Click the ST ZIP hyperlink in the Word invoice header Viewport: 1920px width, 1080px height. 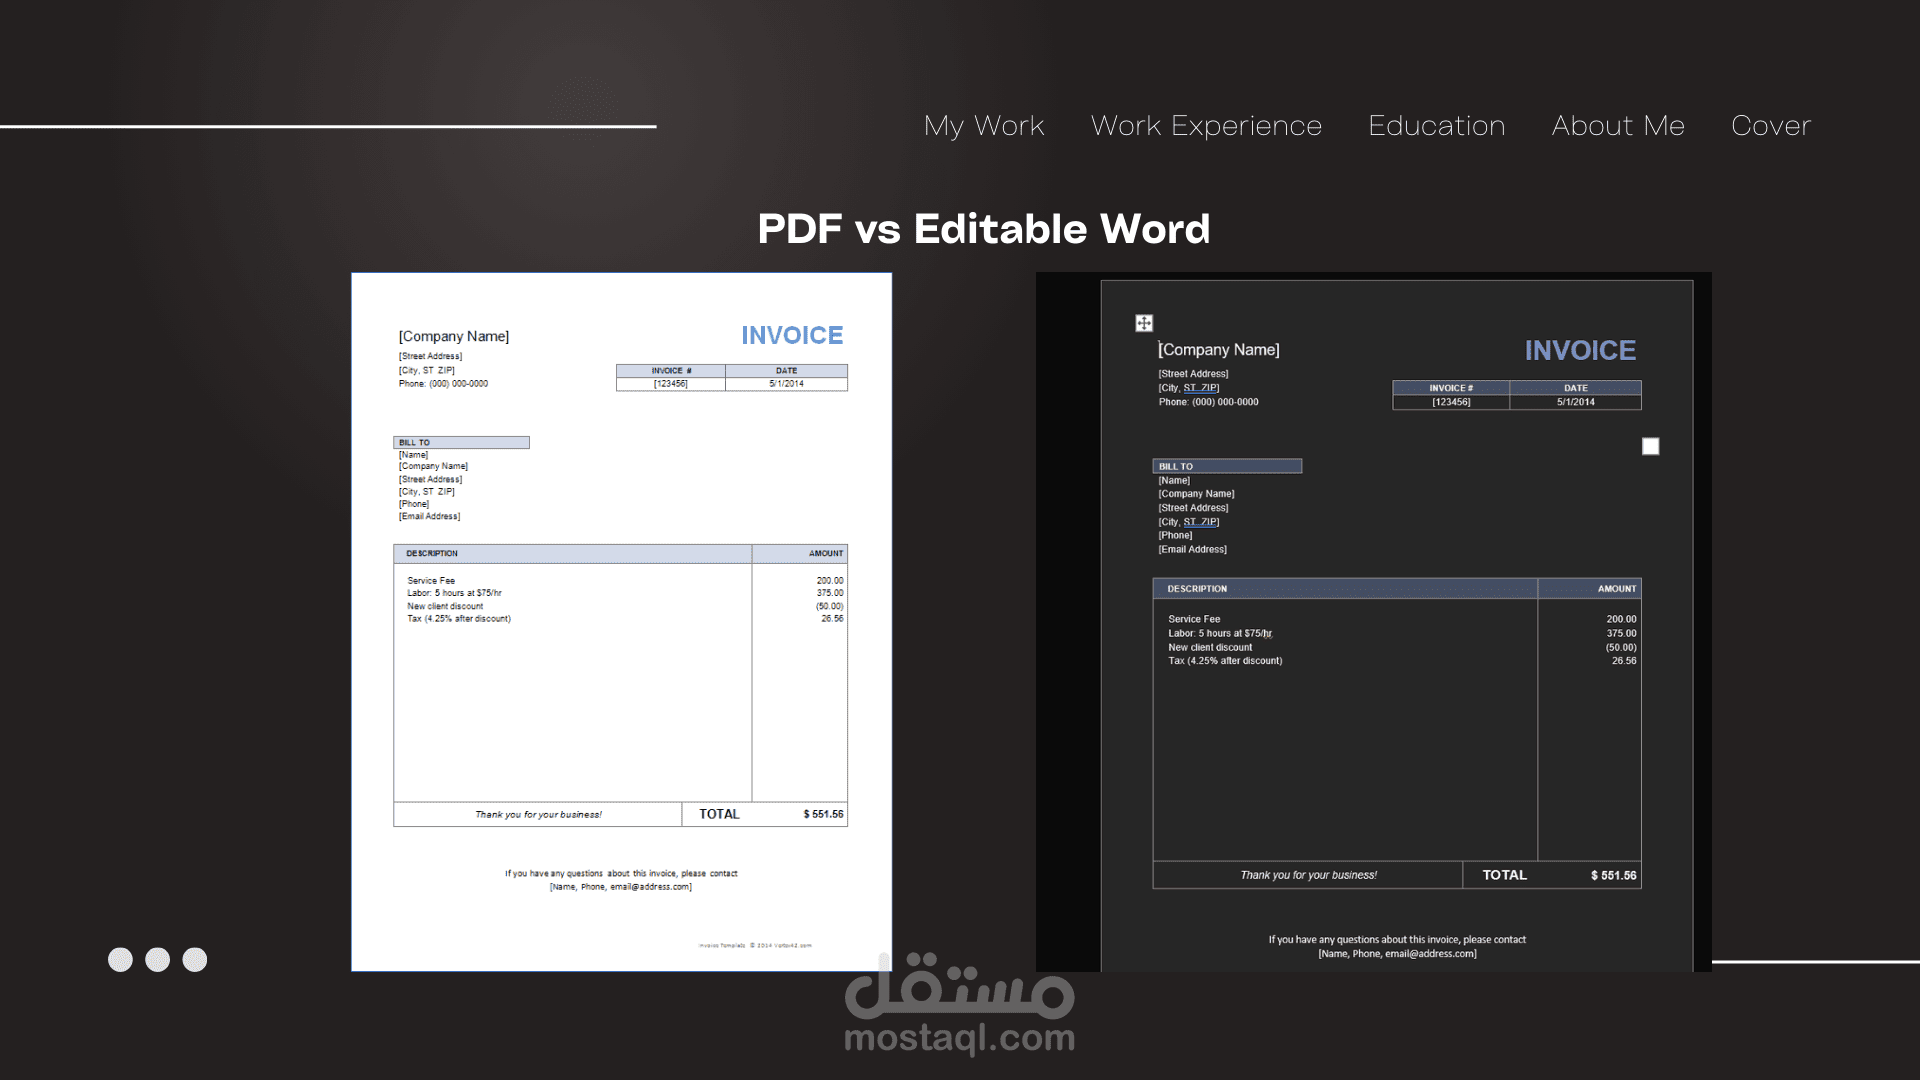click(1200, 387)
